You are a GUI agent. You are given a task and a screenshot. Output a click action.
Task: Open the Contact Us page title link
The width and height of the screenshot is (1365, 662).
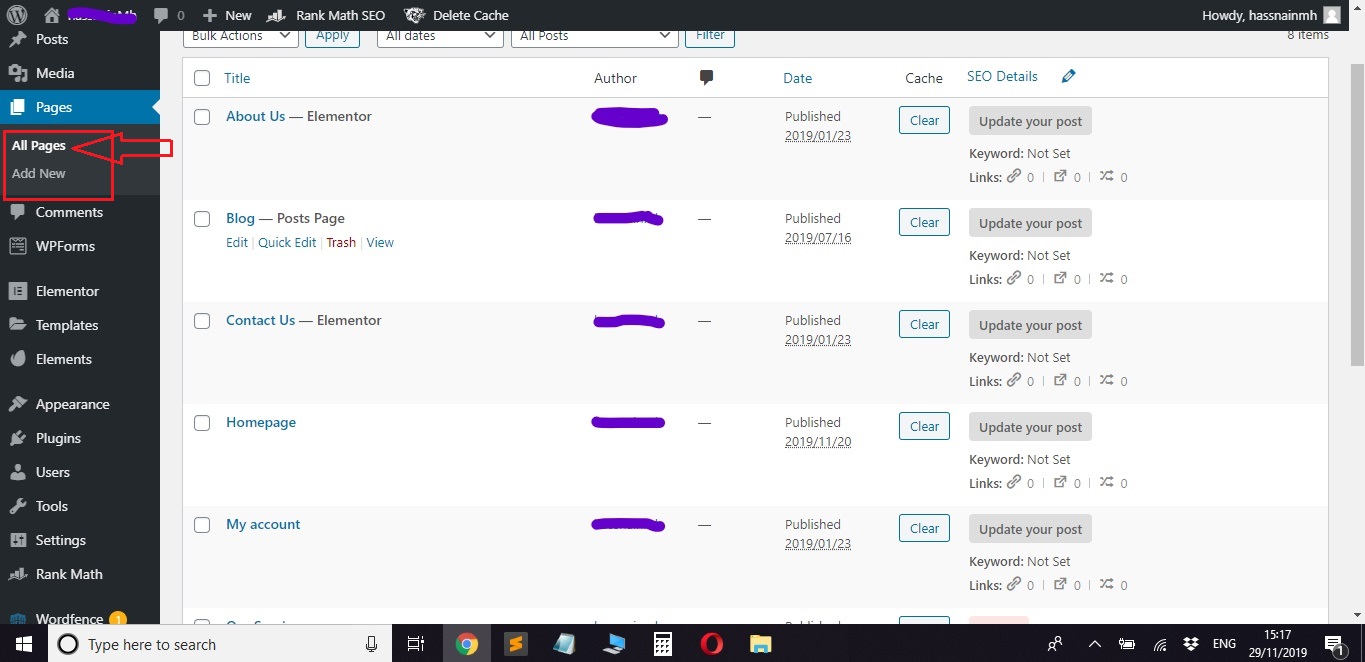coord(260,320)
